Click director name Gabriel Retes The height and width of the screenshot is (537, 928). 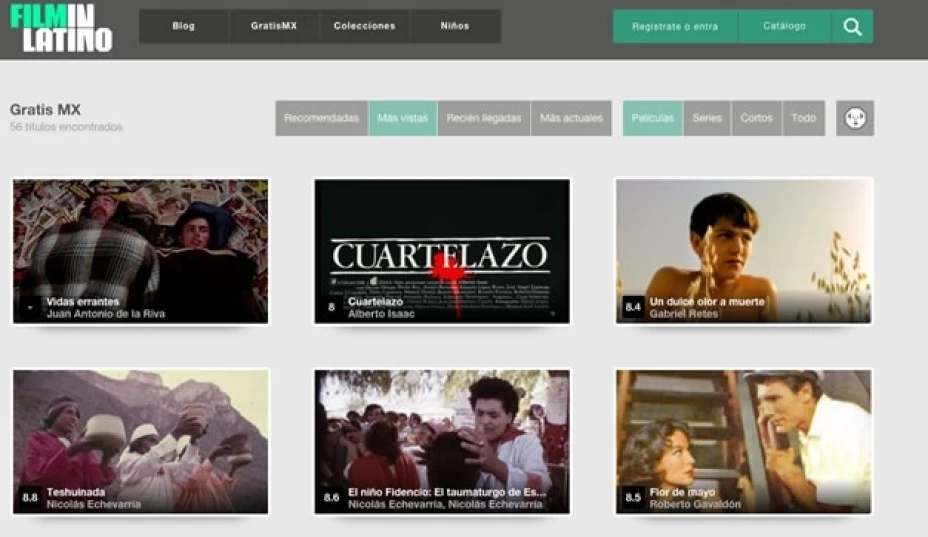(684, 314)
